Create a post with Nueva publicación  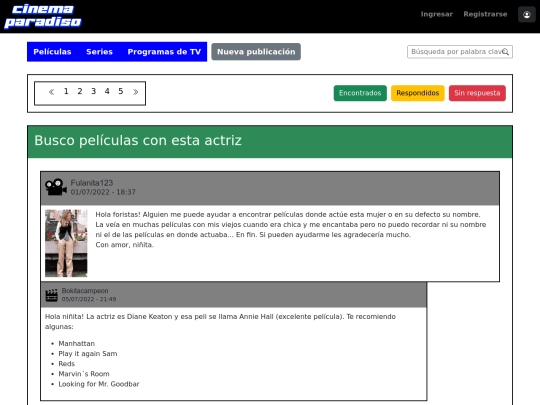click(256, 52)
